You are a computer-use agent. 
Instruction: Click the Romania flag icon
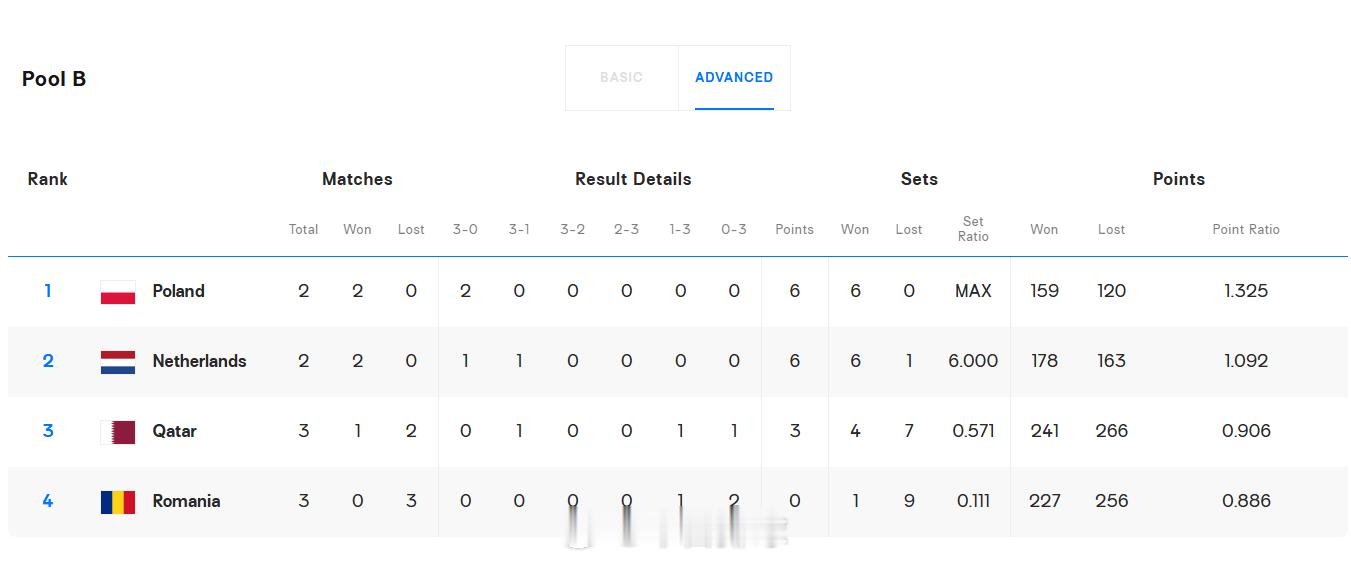(118, 502)
